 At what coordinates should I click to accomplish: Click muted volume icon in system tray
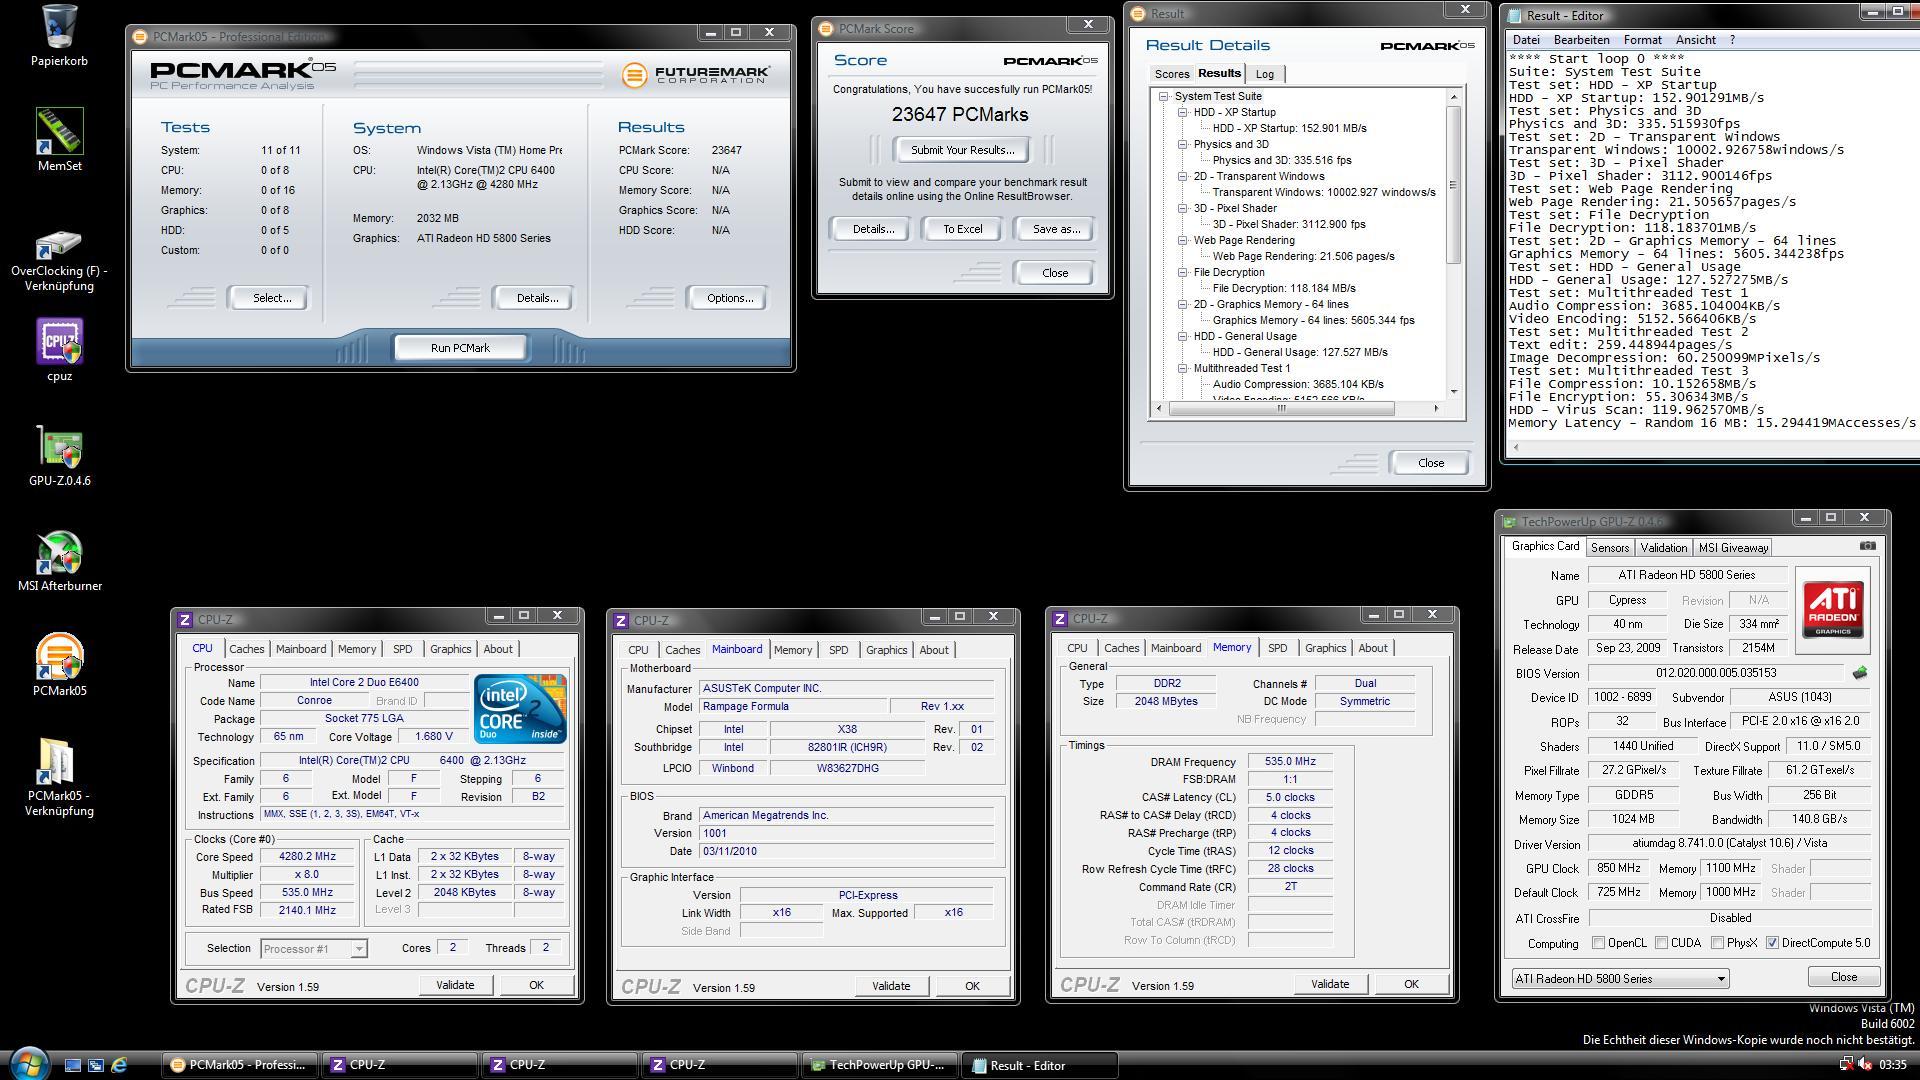[1864, 1064]
